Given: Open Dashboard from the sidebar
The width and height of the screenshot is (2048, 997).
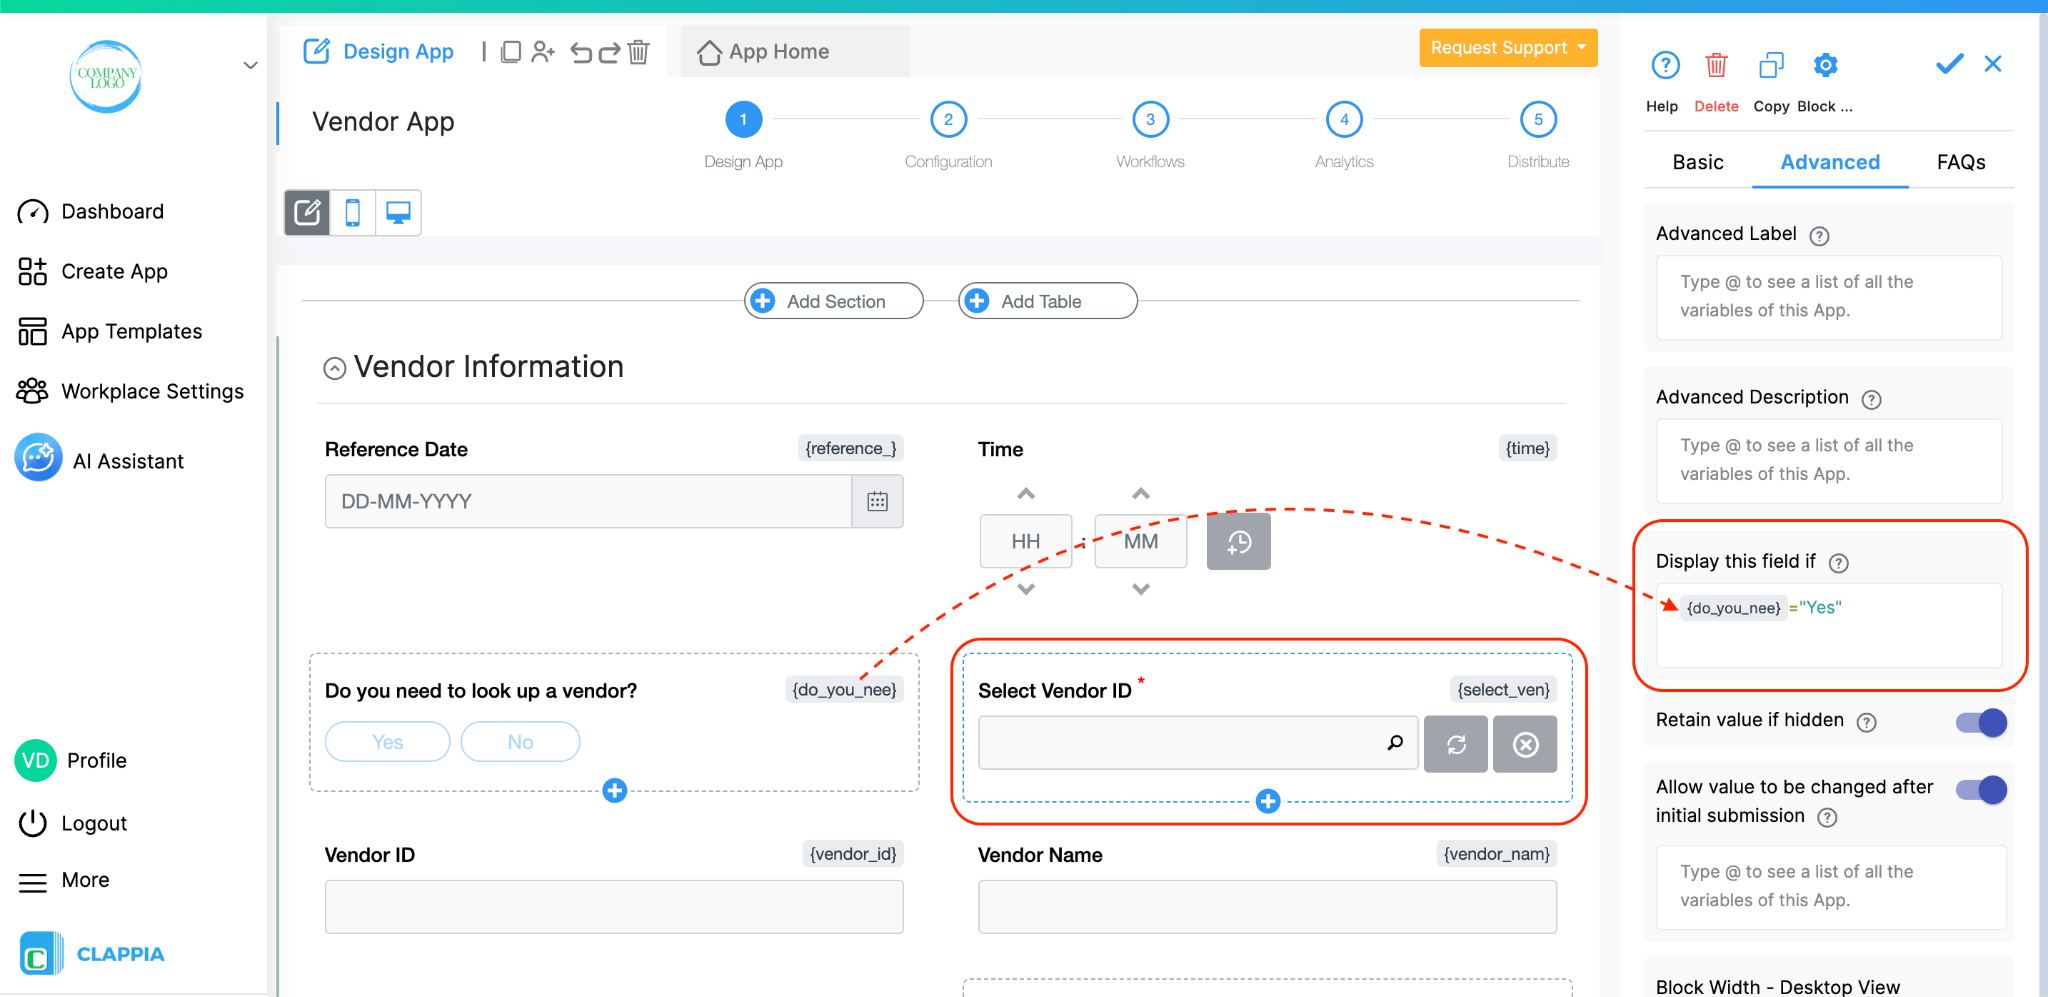Looking at the screenshot, I should pyautogui.click(x=90, y=212).
